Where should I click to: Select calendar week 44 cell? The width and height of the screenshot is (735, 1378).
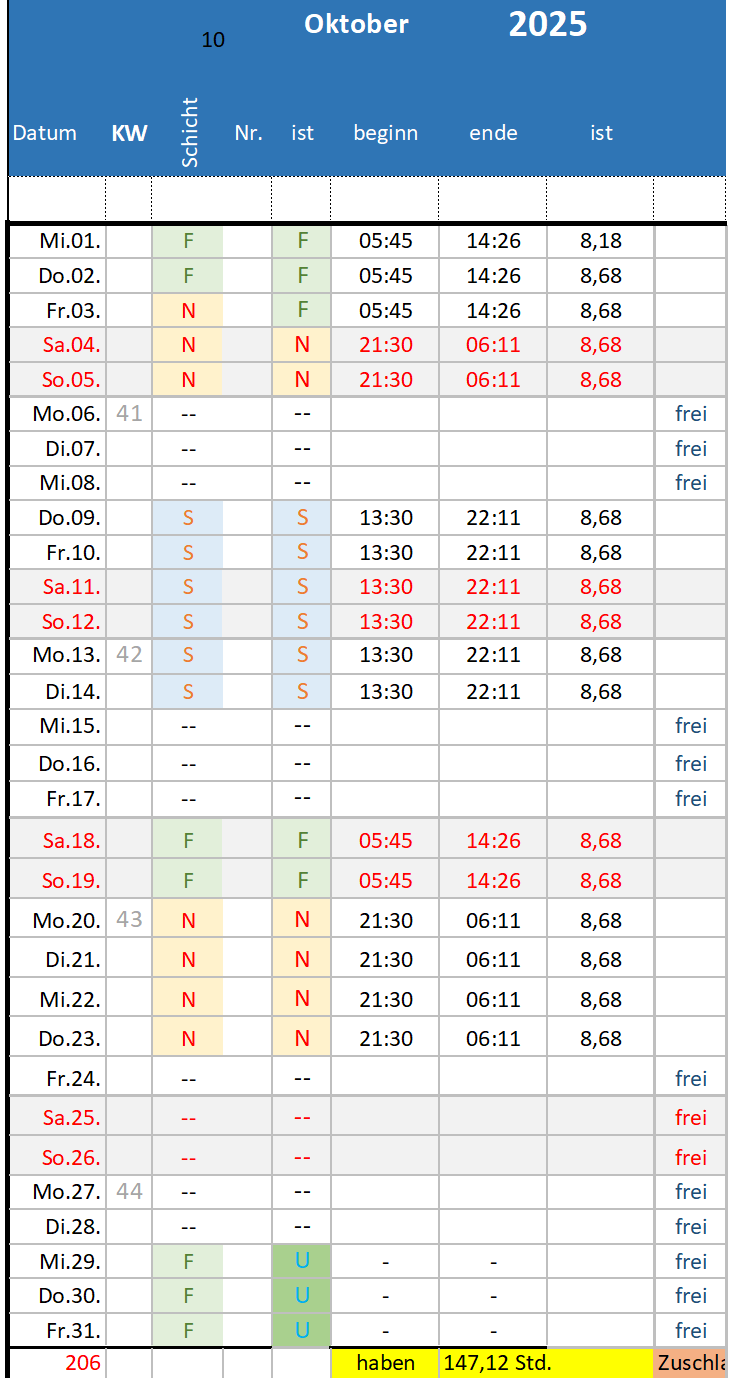(x=129, y=1191)
